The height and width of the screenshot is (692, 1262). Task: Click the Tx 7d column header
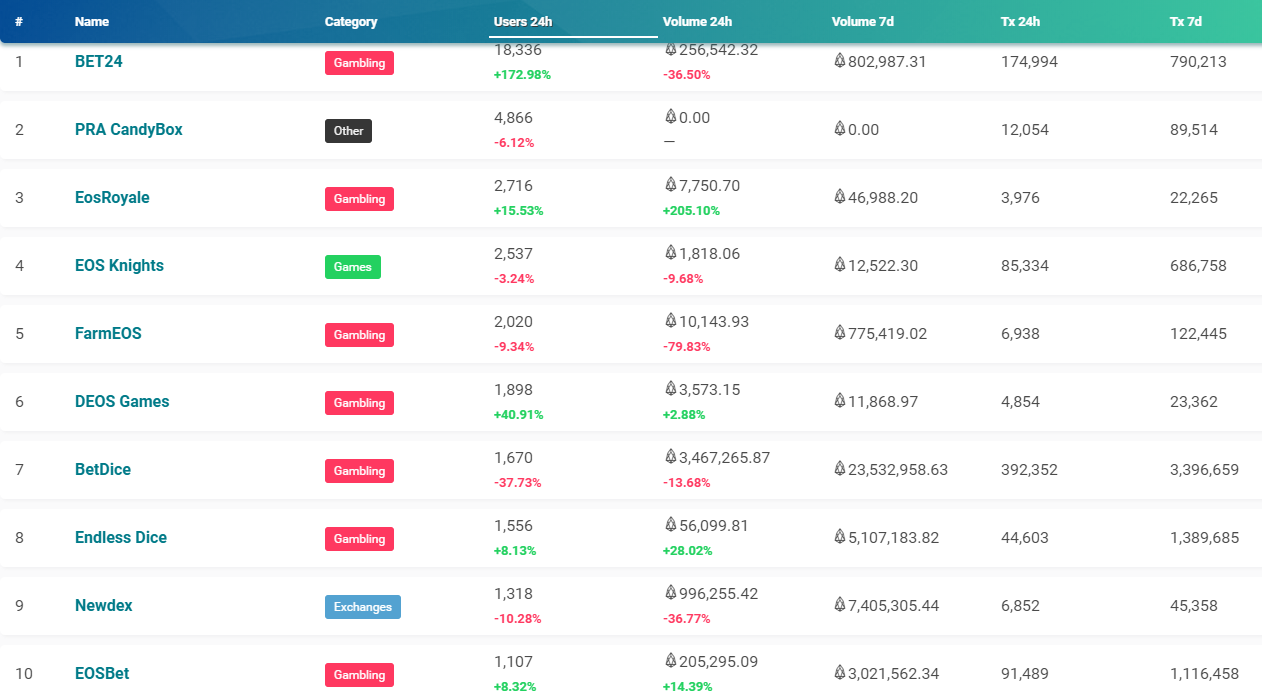(1186, 21)
